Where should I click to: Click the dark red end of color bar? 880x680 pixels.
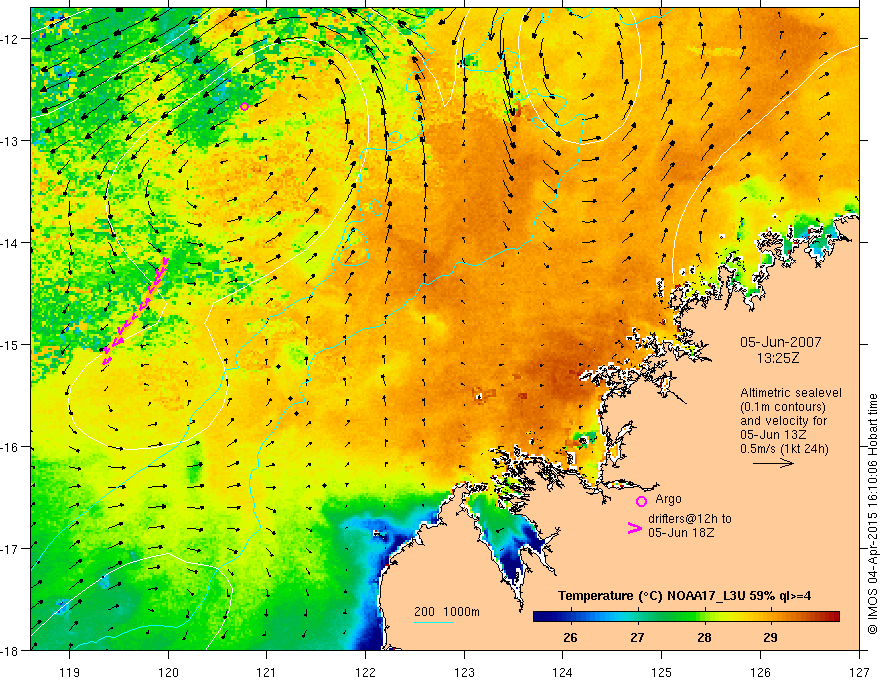pos(833,617)
